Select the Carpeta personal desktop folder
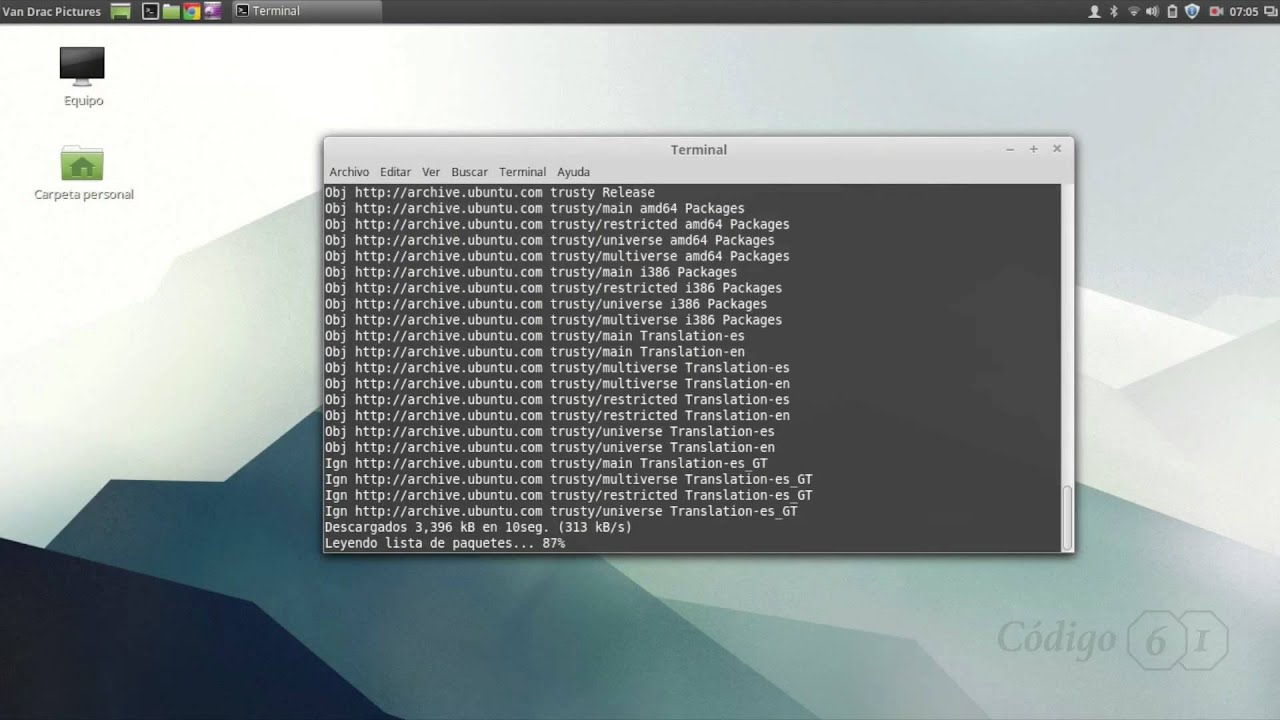This screenshot has width=1280, height=720. pyautogui.click(x=83, y=172)
